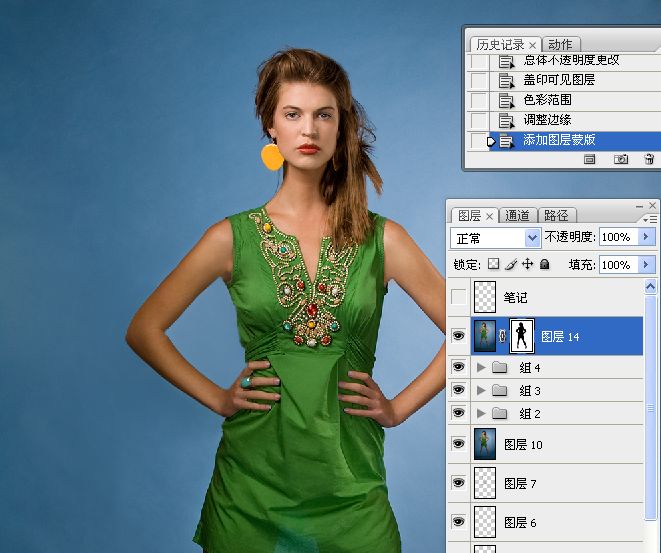This screenshot has height=553, width=661.
Task: Select layer name 图层 10
Action: point(523,445)
